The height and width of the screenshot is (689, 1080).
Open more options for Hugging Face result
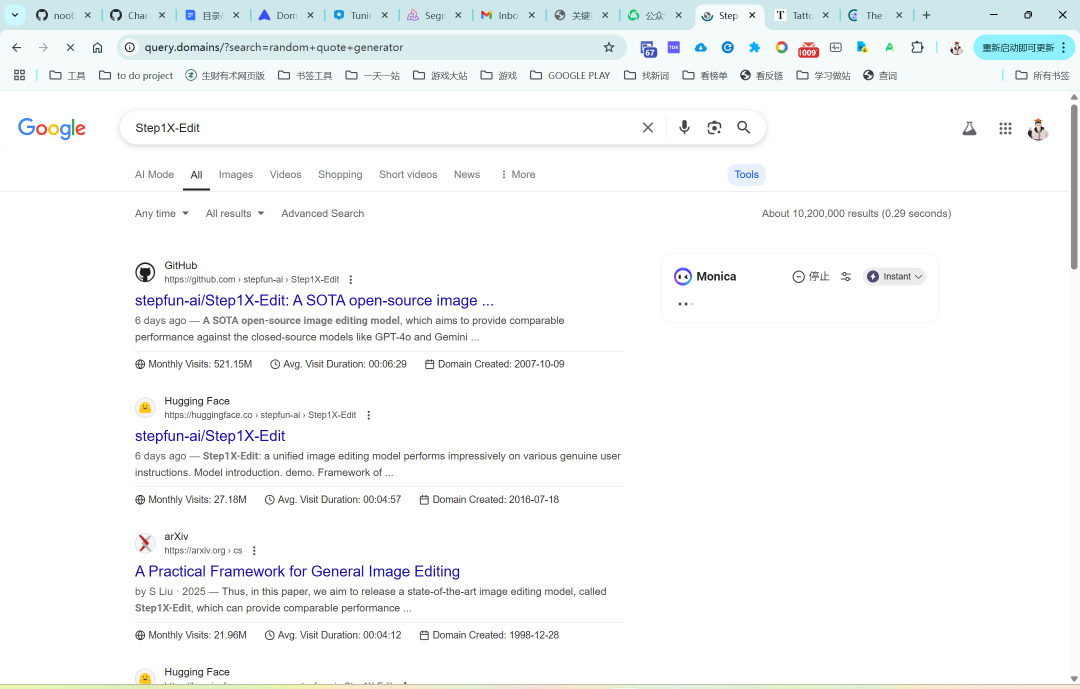click(368, 415)
